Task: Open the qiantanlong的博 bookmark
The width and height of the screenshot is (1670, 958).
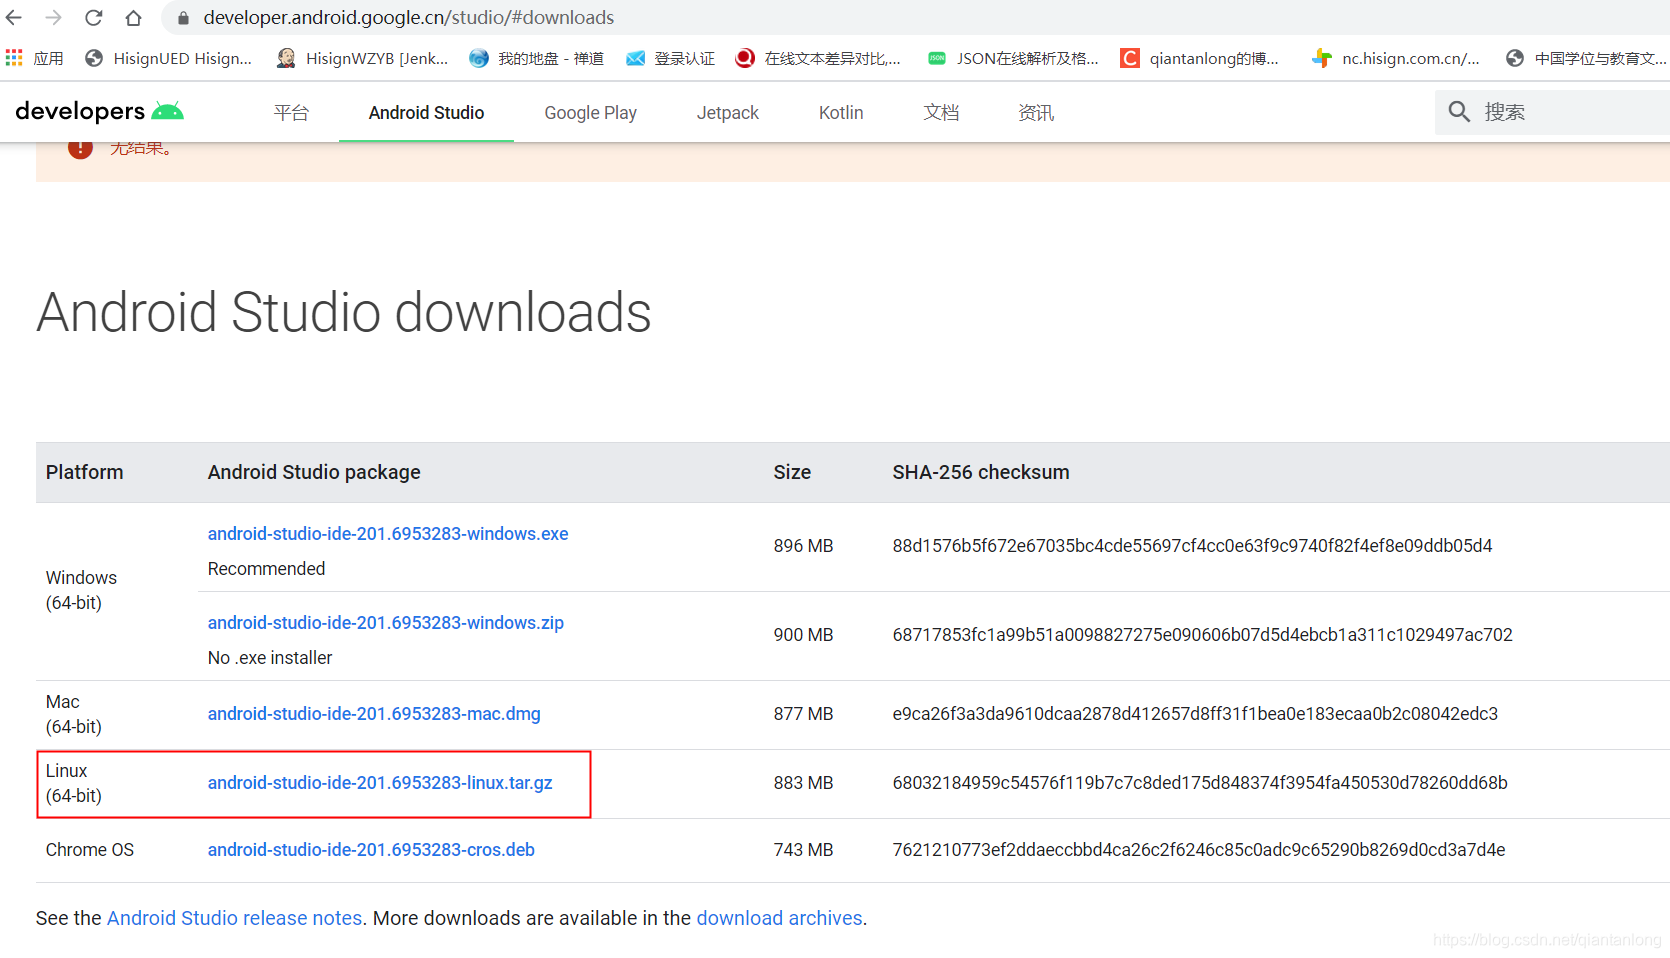Action: (x=1200, y=58)
